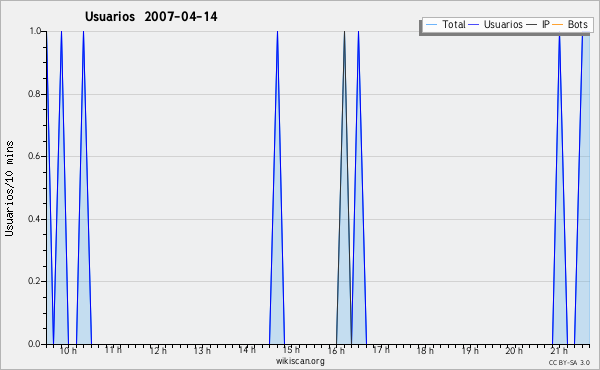Screen dimensions: 600x370
Task: Click the '10 h' x-axis label
Action: pyautogui.click(x=68, y=350)
